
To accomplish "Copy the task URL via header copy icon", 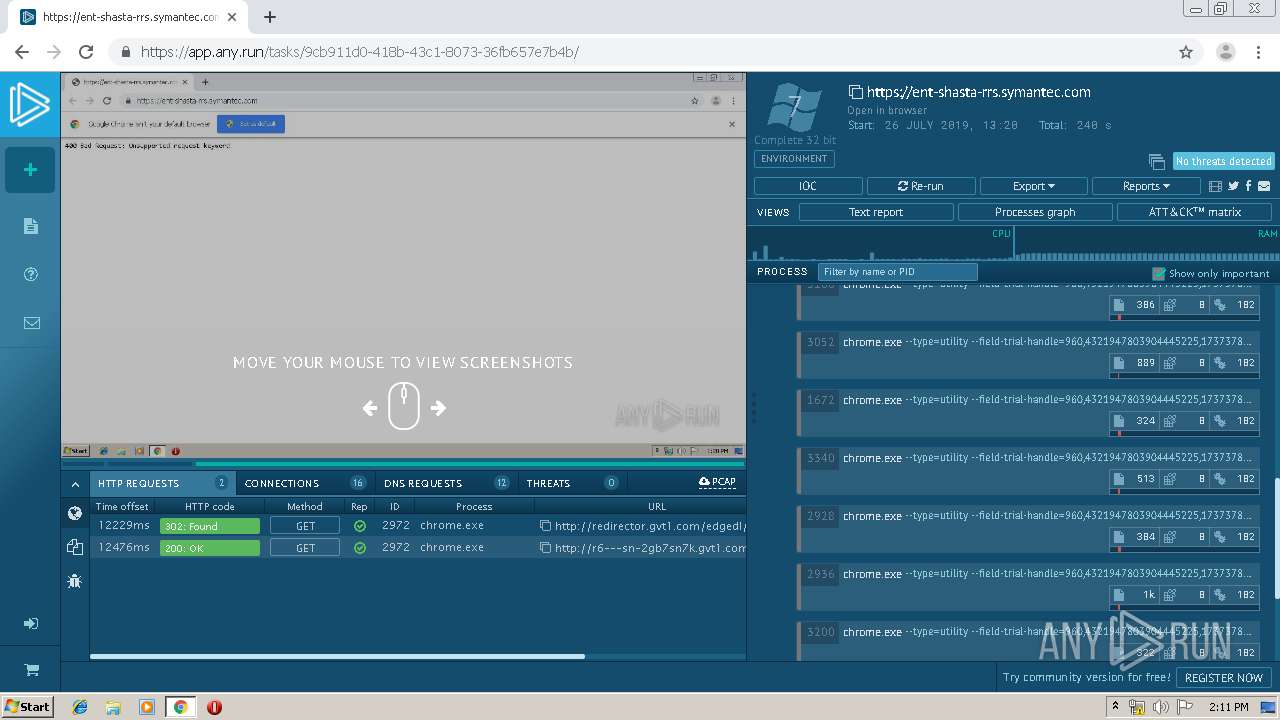I will (x=855, y=92).
